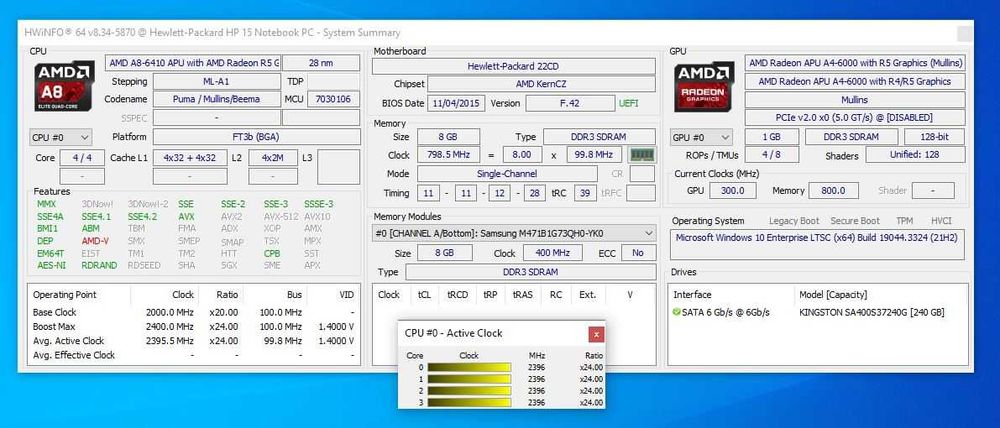This screenshot has width=1000, height=428.
Task: Click the 4 / 4 core count field
Action: [82, 158]
